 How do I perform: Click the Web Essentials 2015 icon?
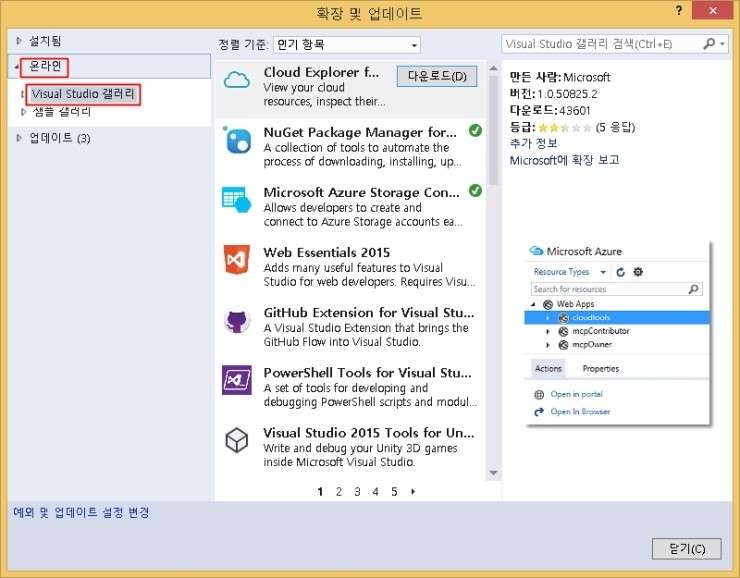point(236,260)
